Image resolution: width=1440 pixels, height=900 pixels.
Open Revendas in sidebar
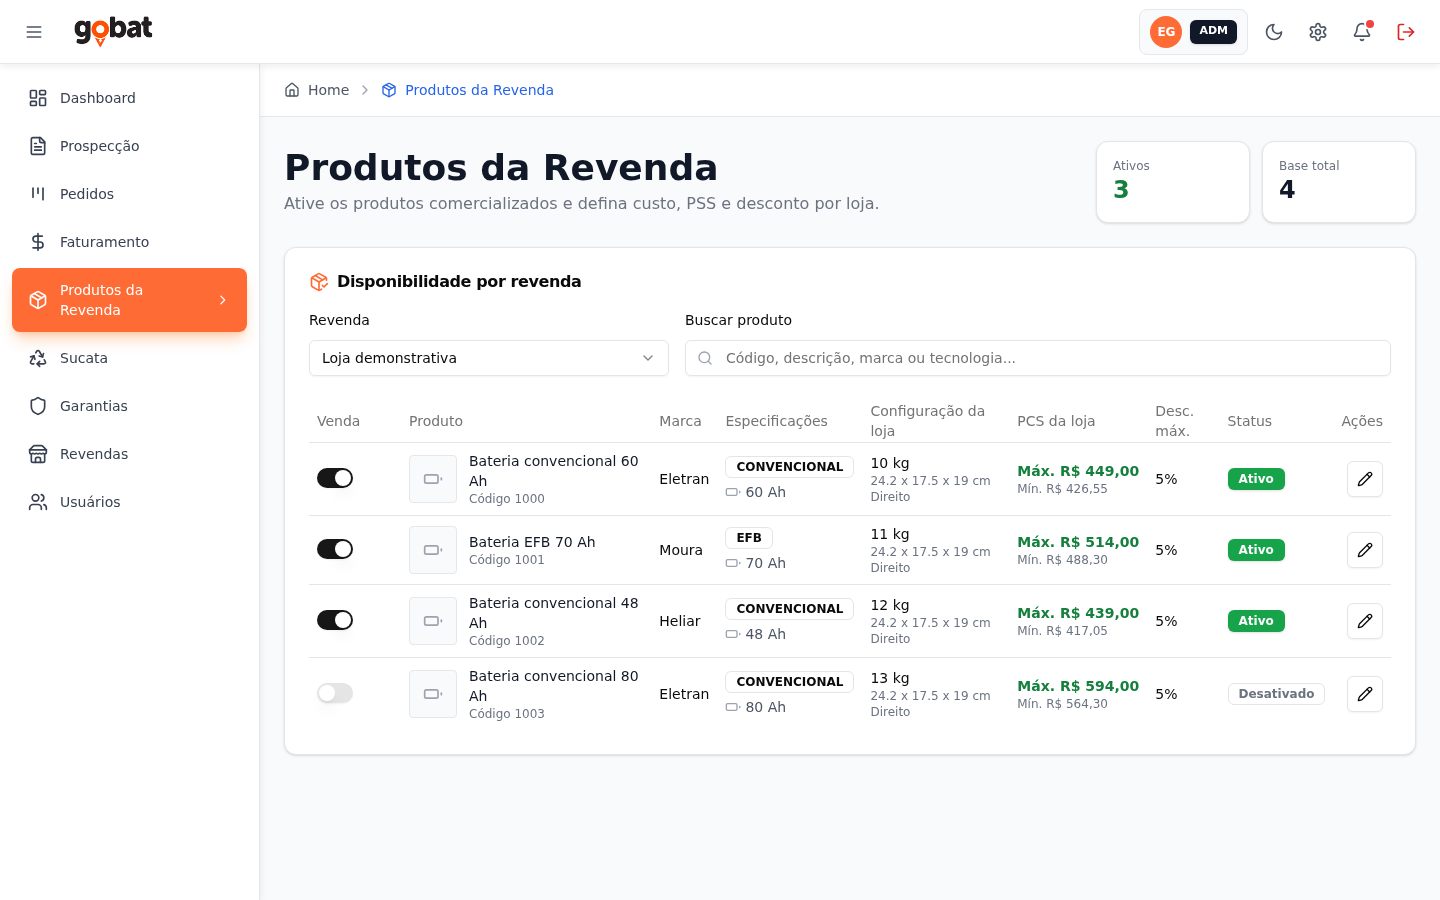click(130, 454)
